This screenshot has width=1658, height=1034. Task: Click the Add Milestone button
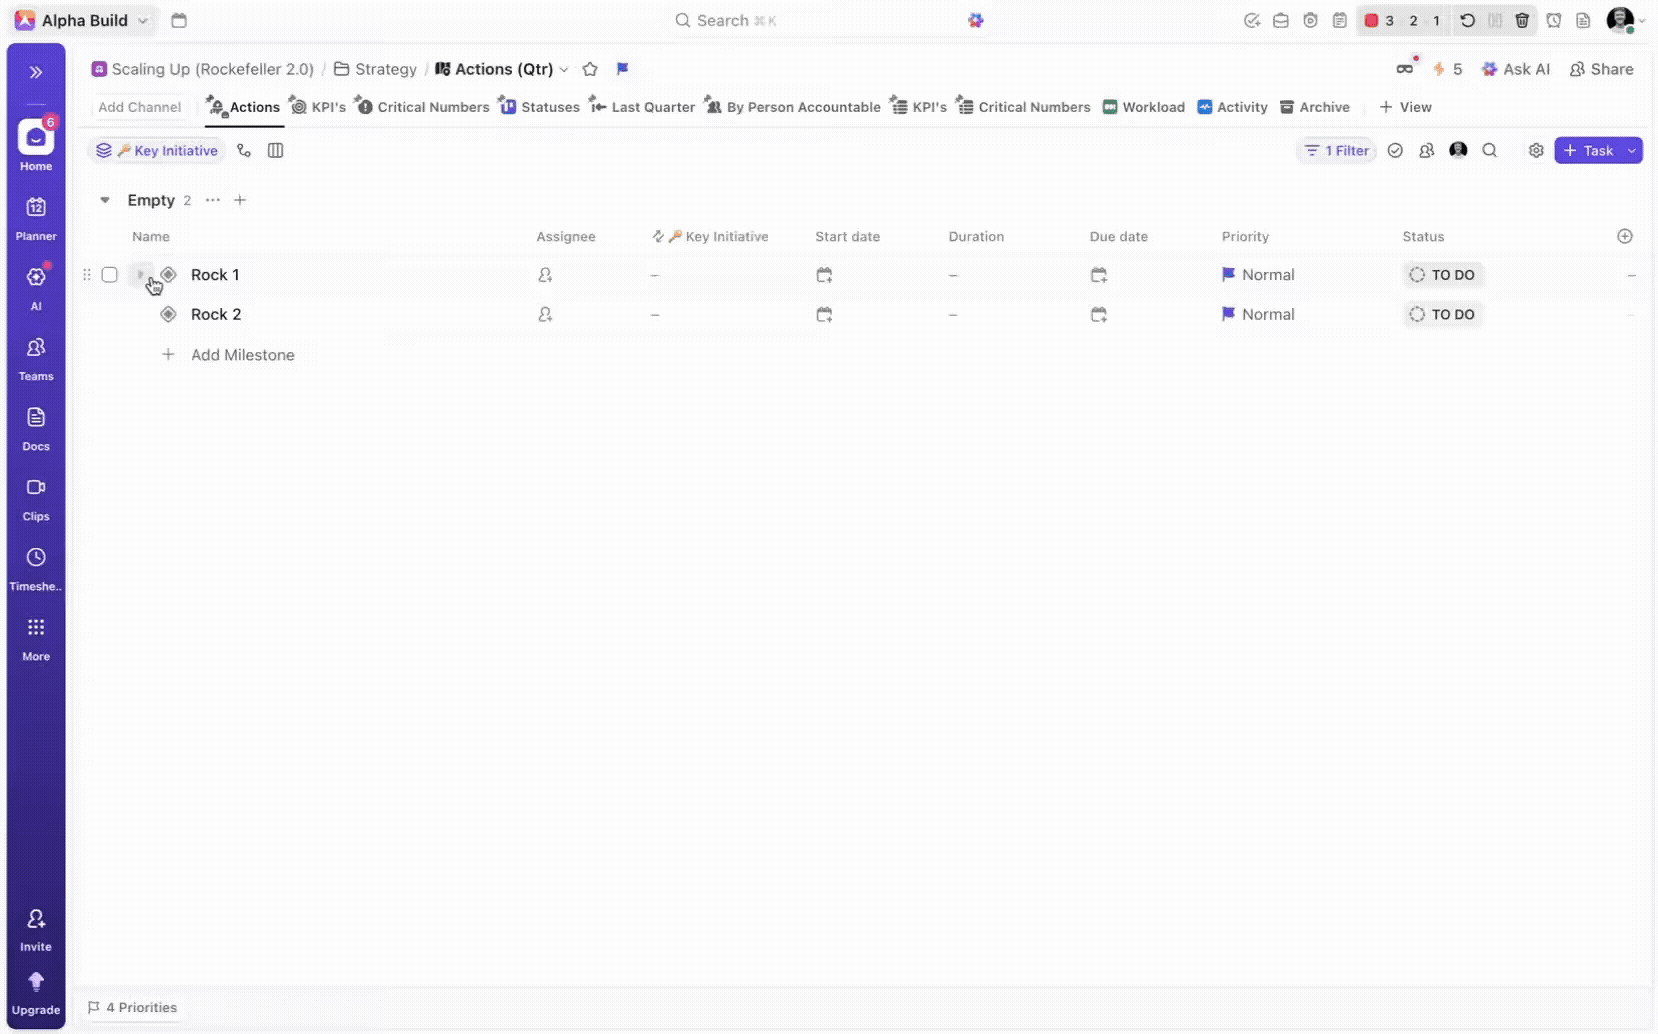243,354
